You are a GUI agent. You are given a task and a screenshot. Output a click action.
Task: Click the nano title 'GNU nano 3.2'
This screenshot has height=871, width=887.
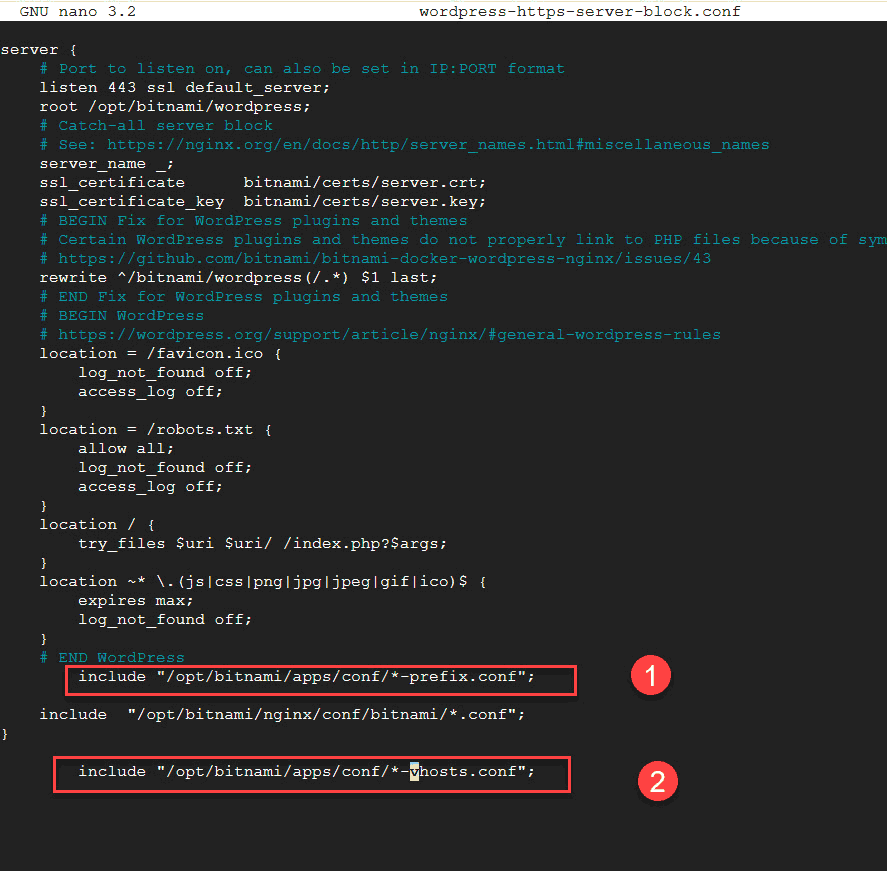coord(77,11)
